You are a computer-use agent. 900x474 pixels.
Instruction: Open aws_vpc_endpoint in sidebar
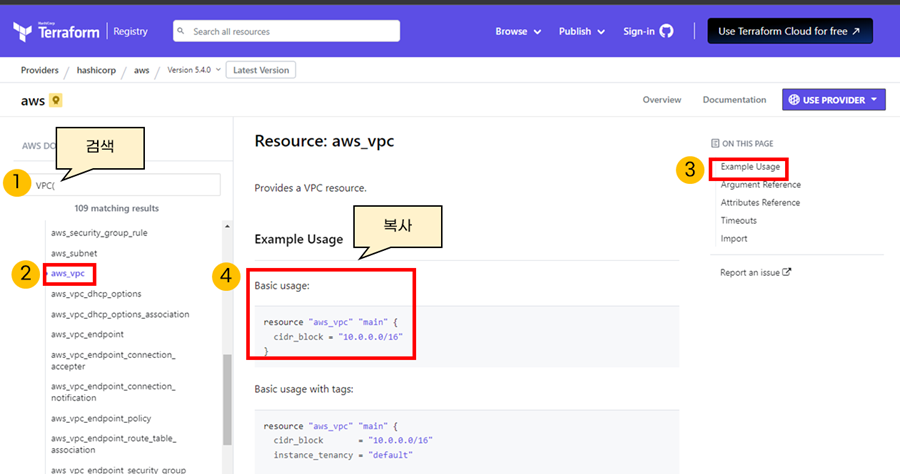[87, 335]
